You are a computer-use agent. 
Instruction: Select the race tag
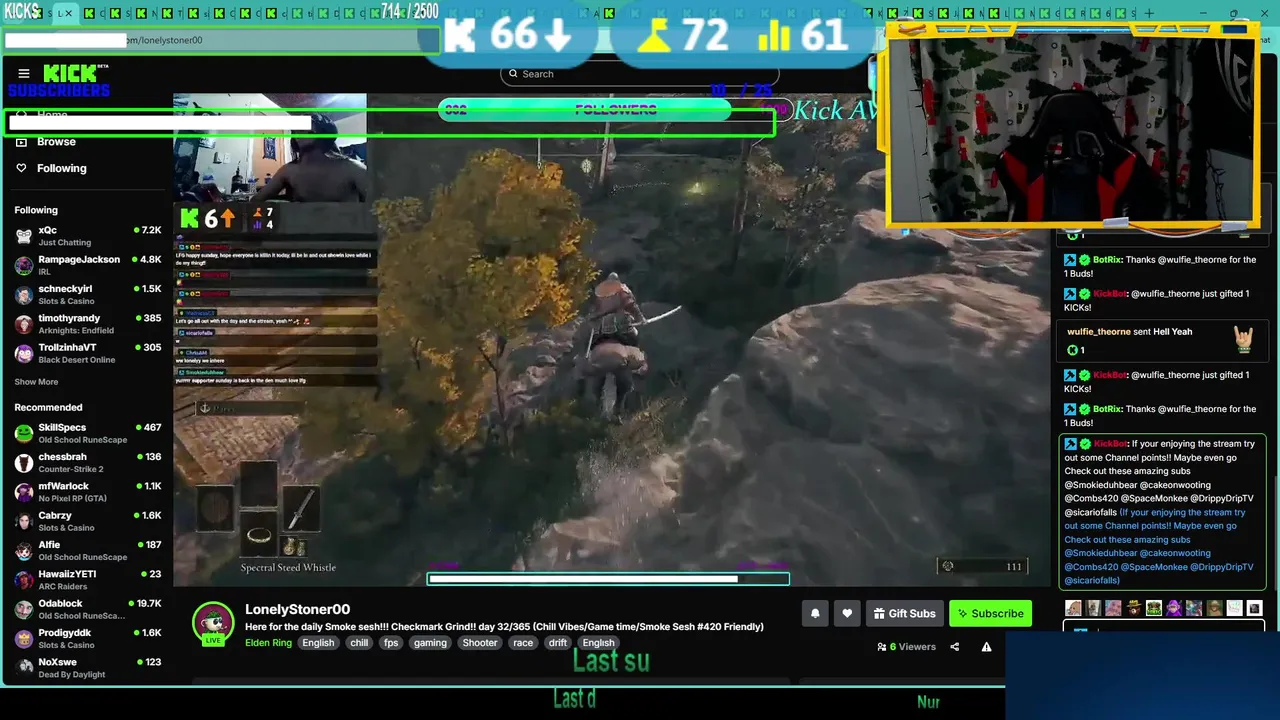point(523,643)
